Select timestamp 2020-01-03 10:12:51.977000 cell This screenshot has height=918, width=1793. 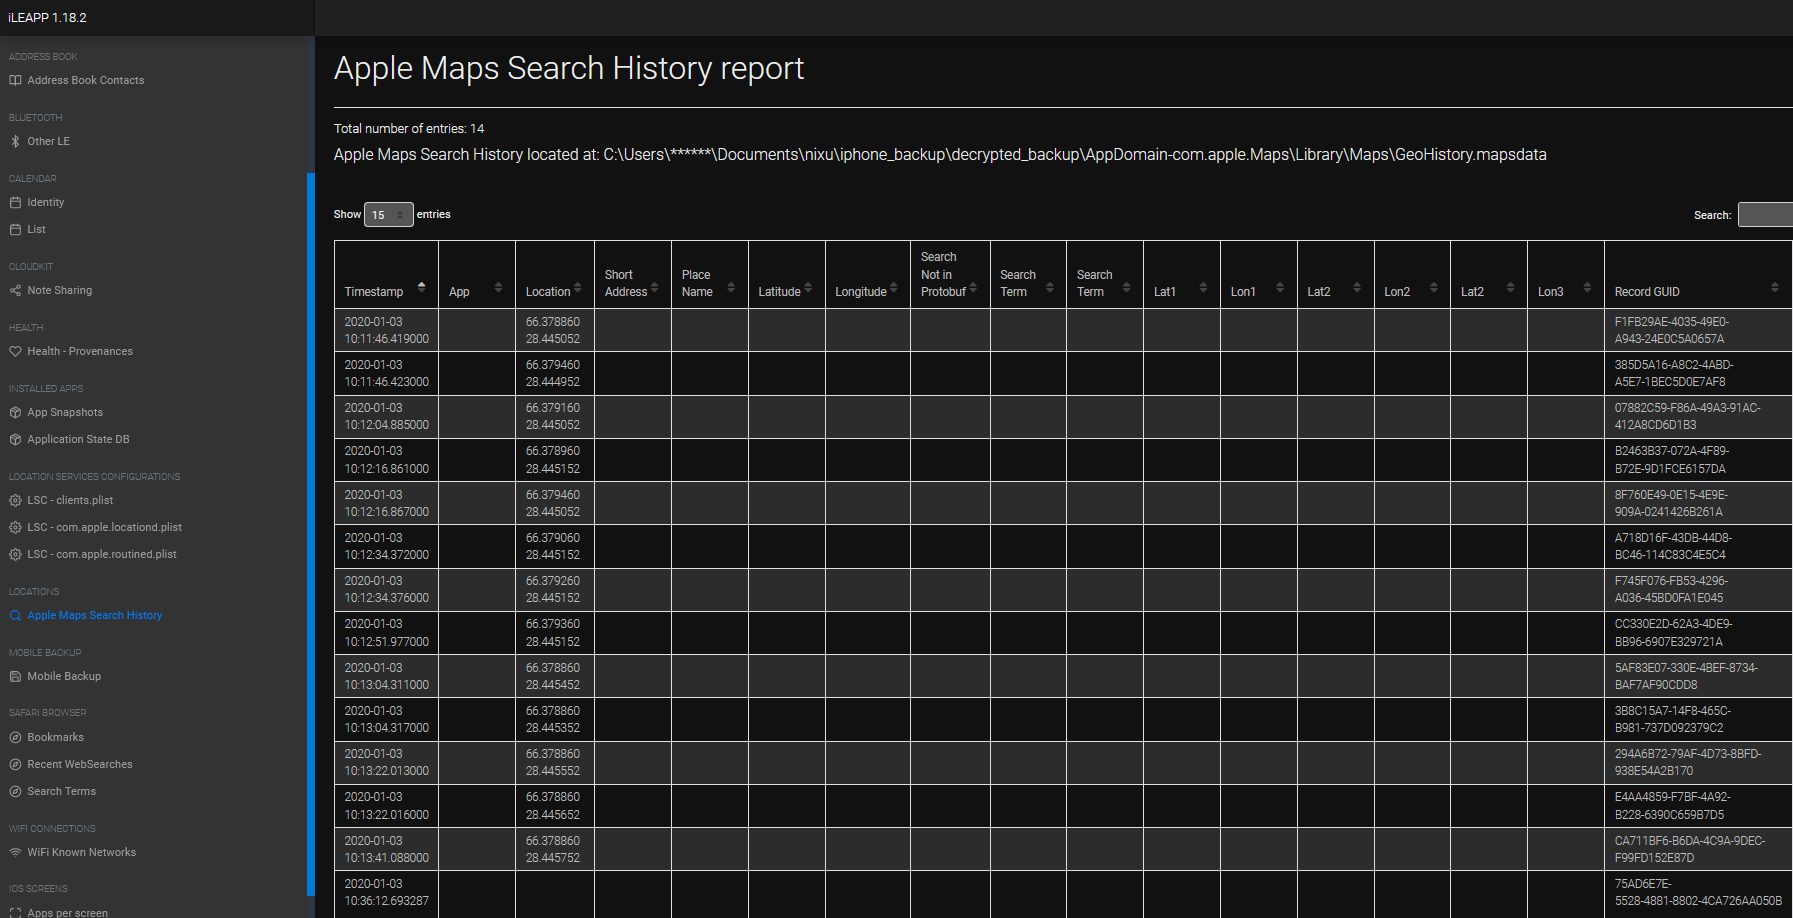[x=386, y=632]
